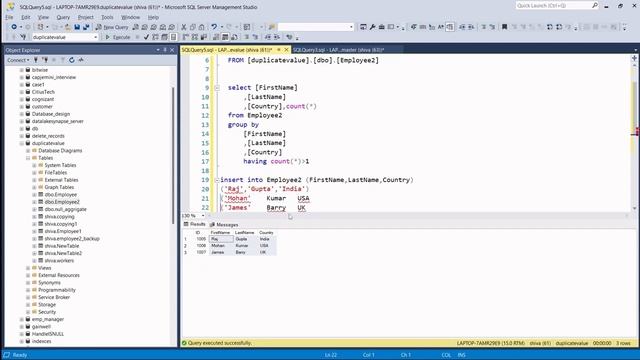This screenshot has height=360, width=640.
Task: Click Uncomment selected lines icon
Action: tap(256, 37)
